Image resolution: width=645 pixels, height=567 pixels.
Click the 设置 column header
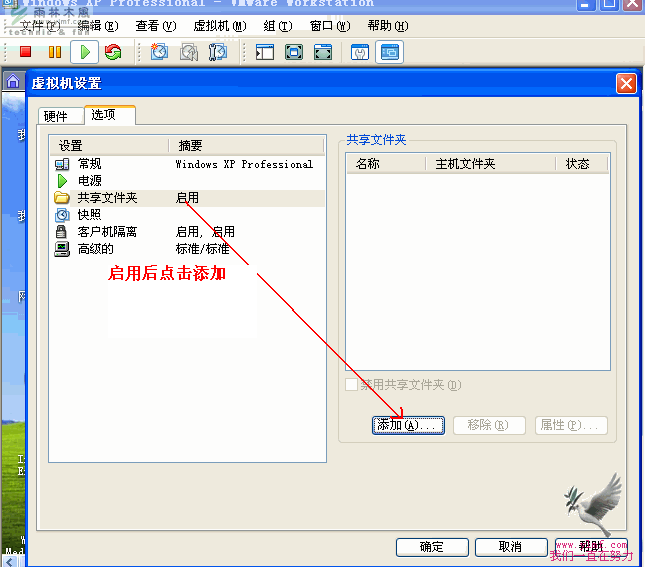[109, 145]
